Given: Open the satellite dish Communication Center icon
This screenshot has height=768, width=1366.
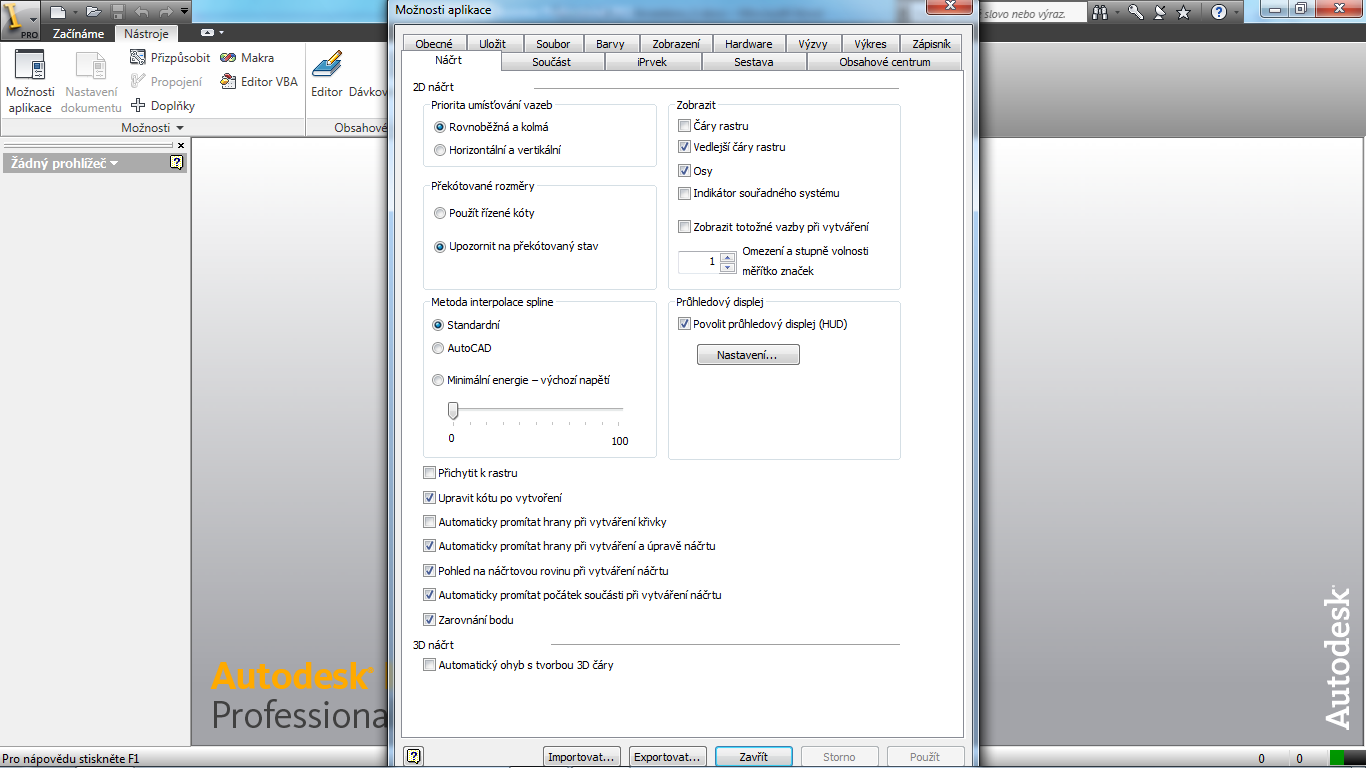Looking at the screenshot, I should click(1159, 12).
